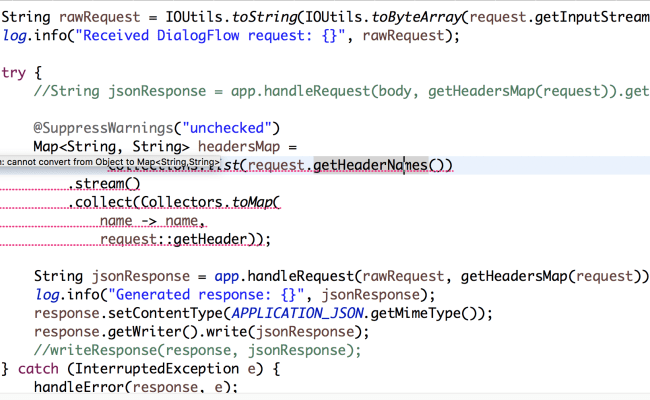Click the 'catch' keyword
The image size is (650, 400).
(x=38, y=368)
